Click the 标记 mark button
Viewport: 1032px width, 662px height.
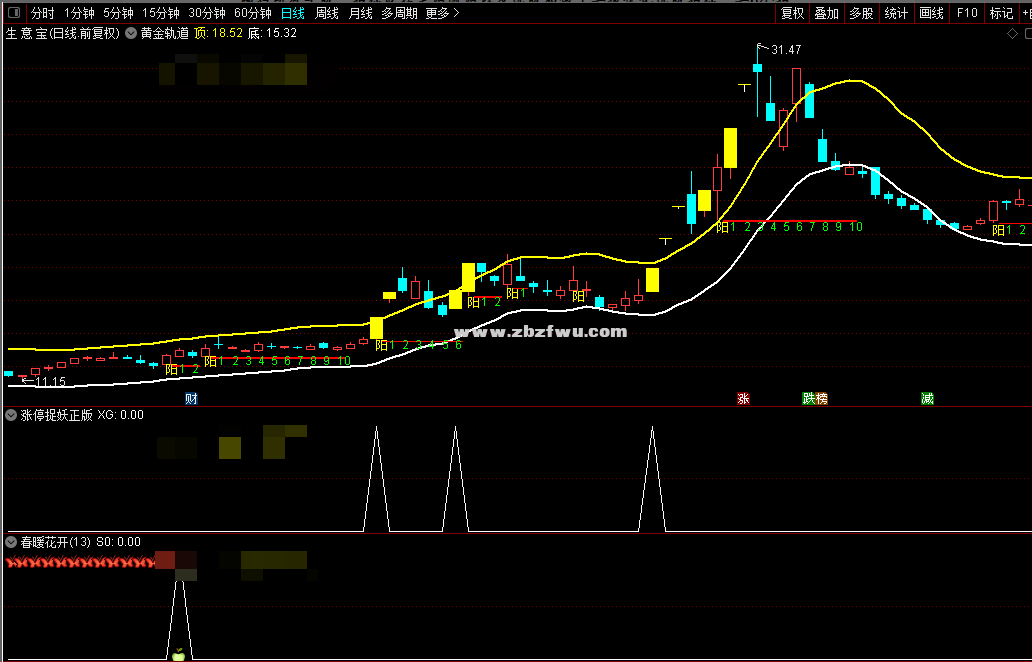pyautogui.click(x=1001, y=13)
